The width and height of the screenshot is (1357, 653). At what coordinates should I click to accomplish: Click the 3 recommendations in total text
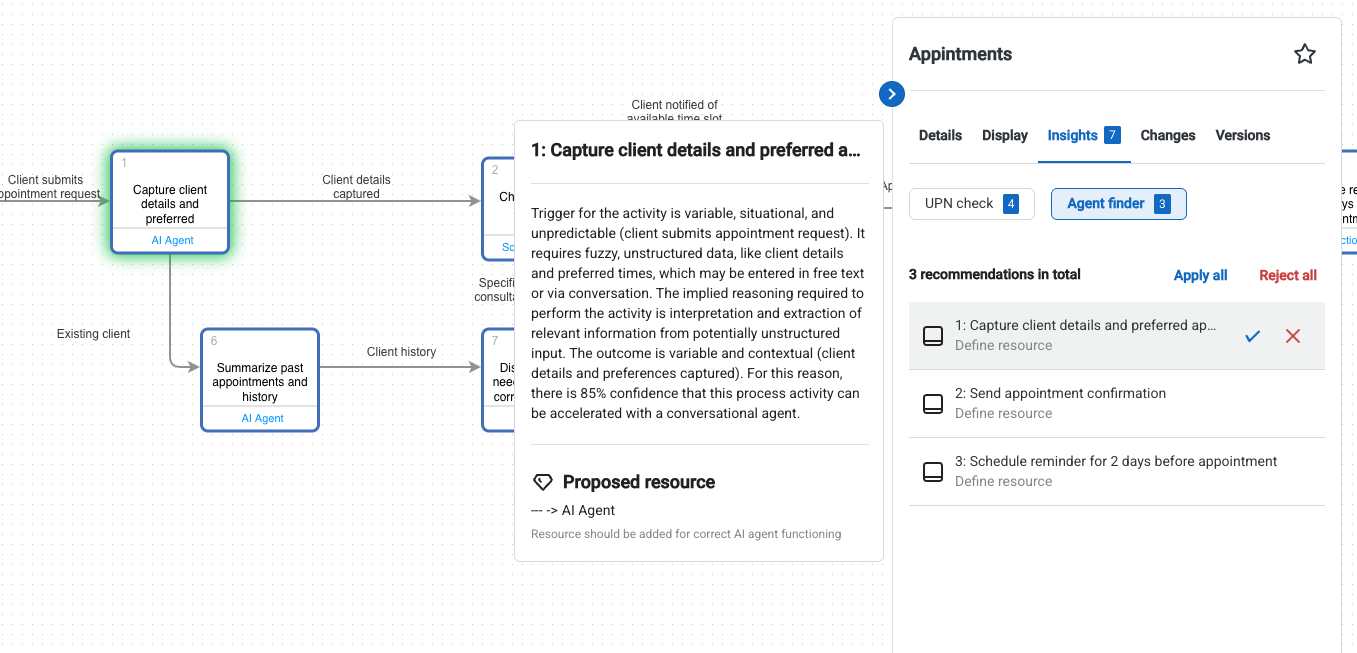[995, 274]
